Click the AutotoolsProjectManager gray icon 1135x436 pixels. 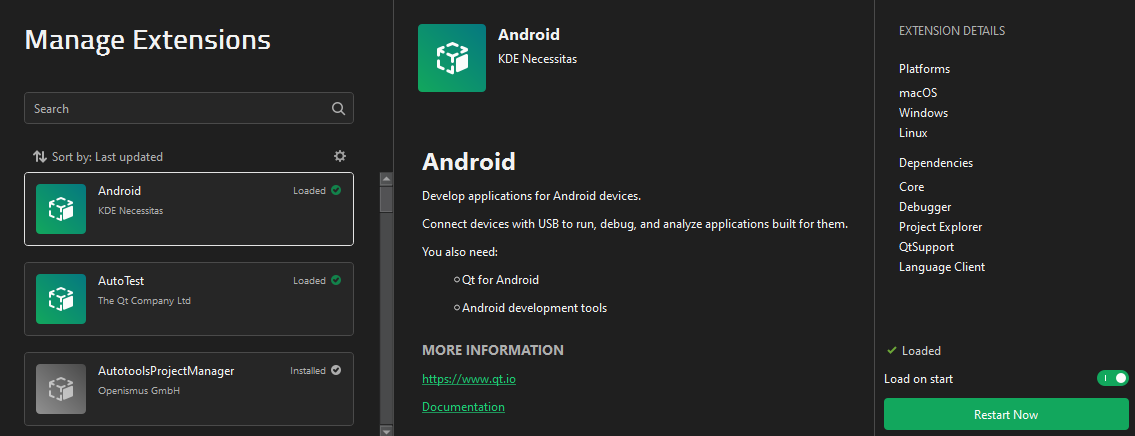pos(61,389)
